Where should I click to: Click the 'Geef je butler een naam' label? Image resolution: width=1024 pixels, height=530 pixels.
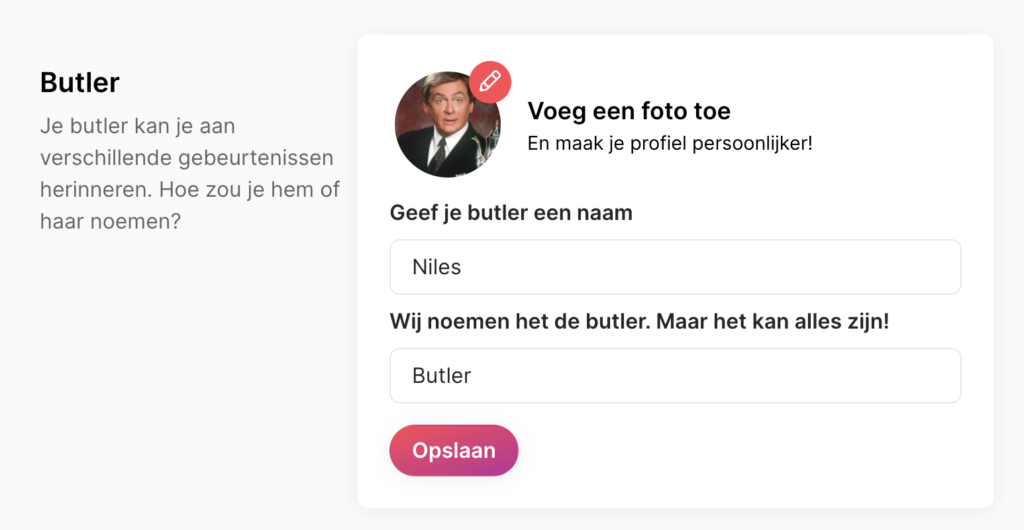(x=511, y=213)
